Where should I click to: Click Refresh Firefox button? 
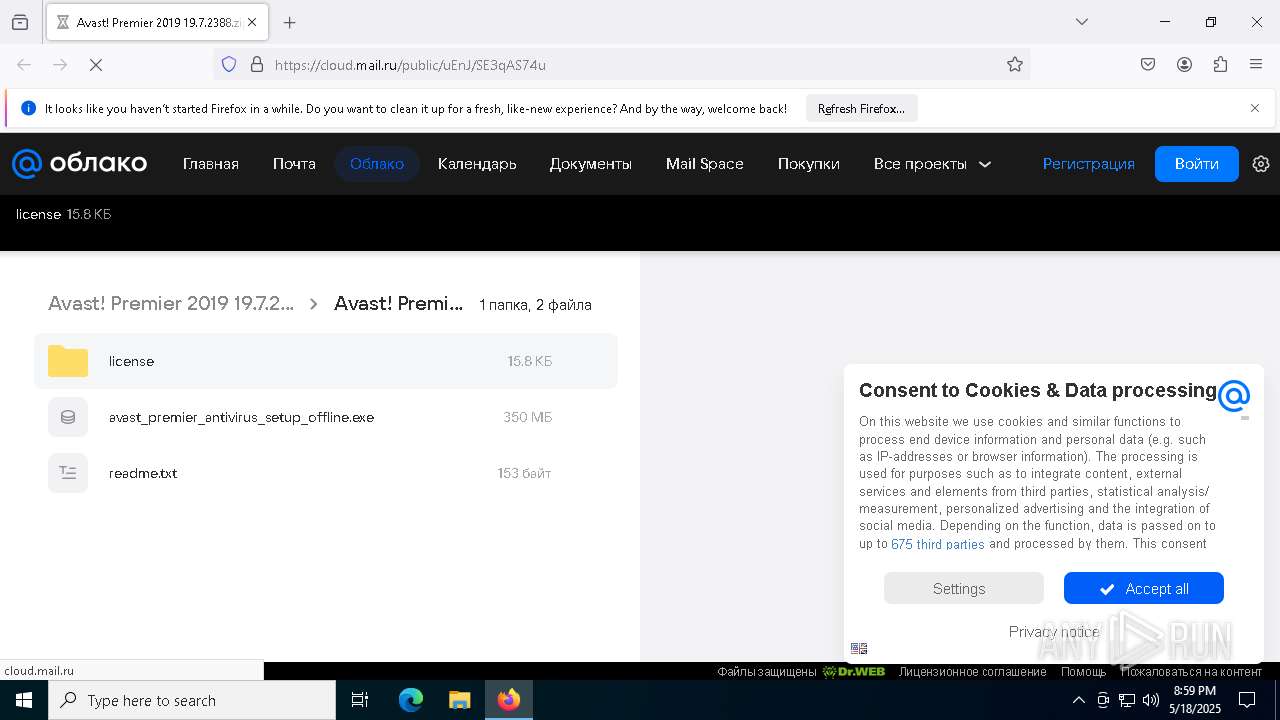point(861,109)
